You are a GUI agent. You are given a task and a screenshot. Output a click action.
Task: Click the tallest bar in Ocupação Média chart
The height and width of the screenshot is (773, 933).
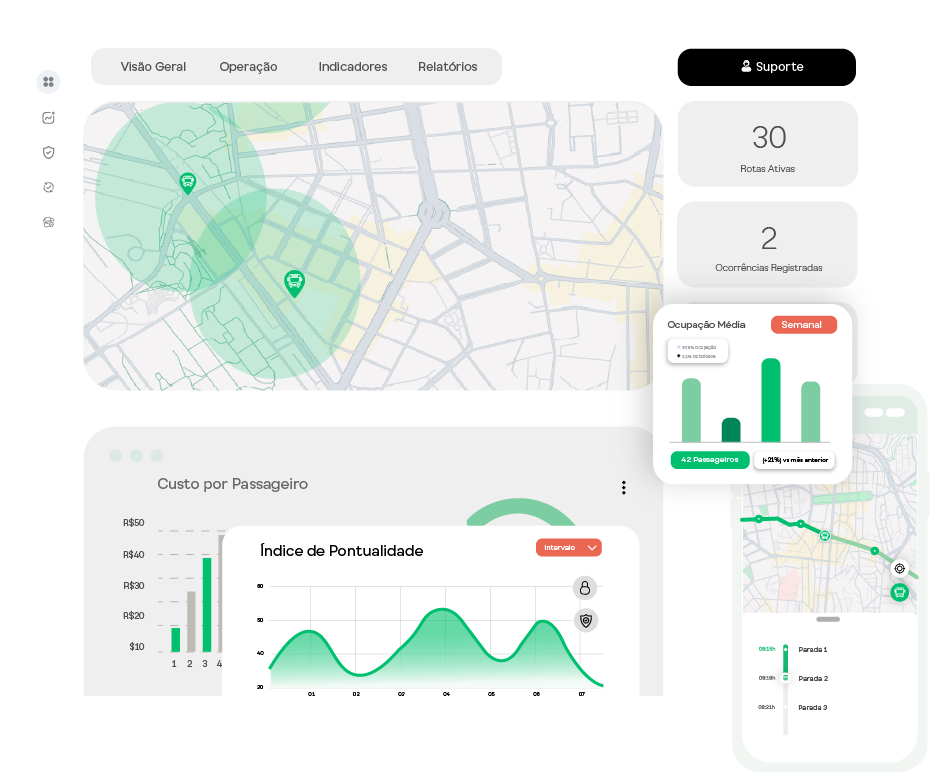(x=771, y=400)
